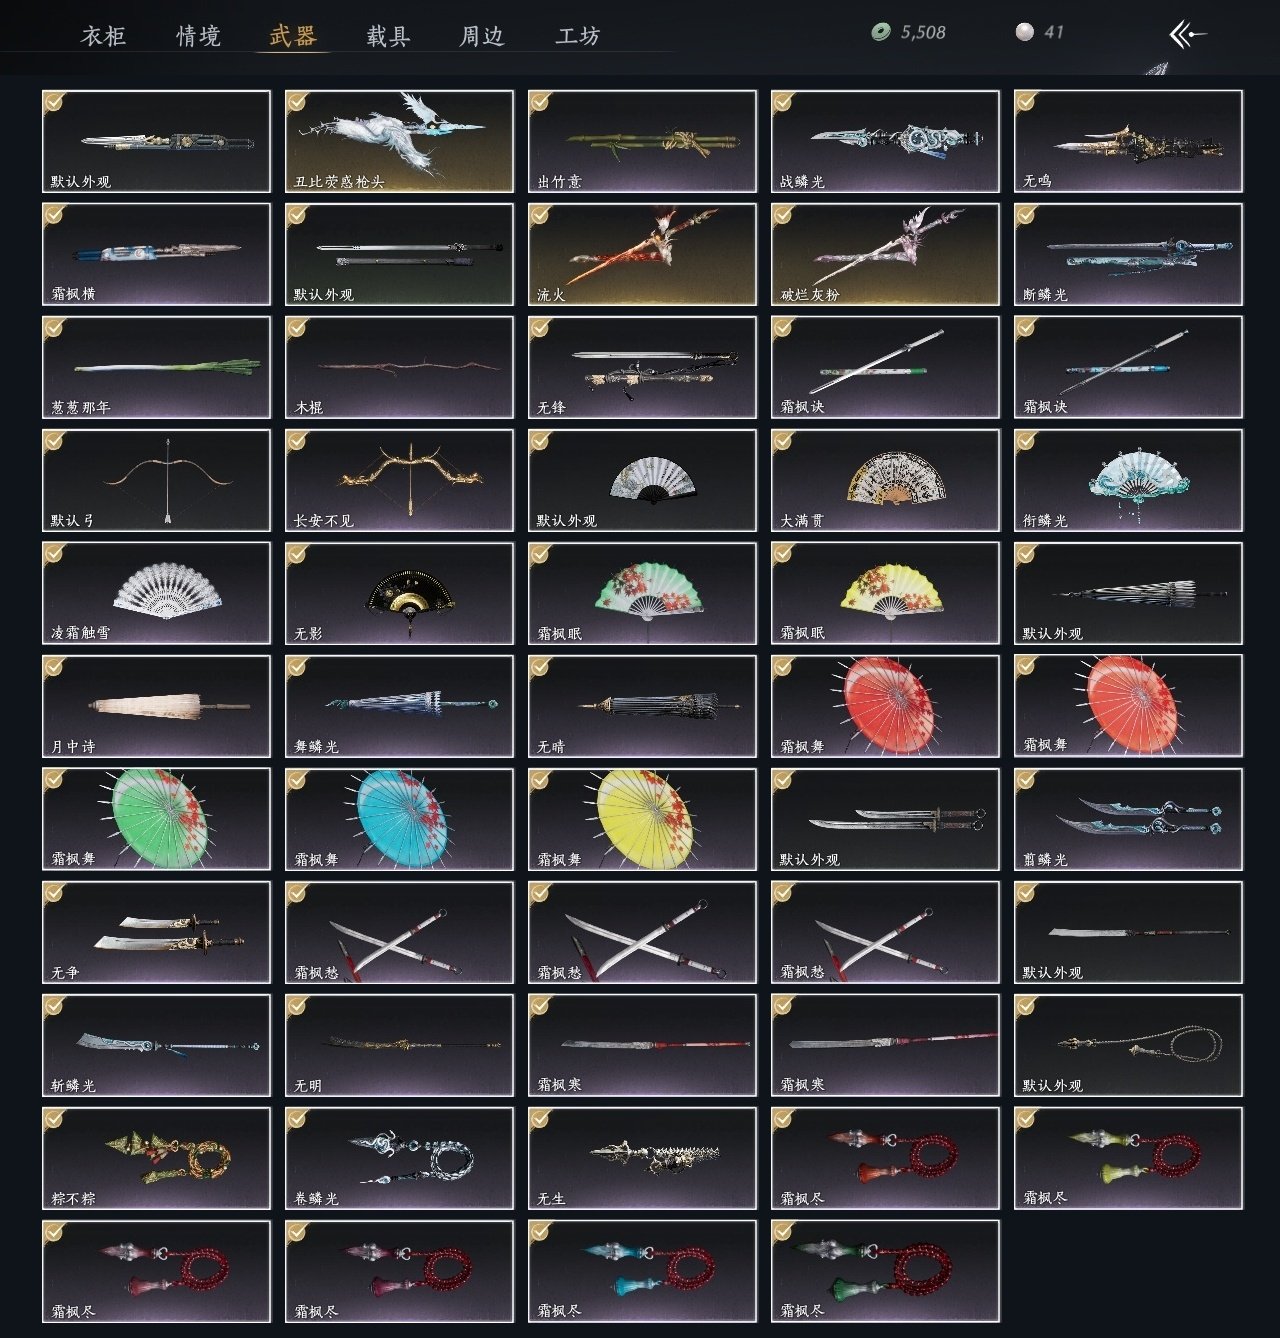The image size is (1280, 1338).
Task: Choose the 葱葱那年 green onion weapon
Action: pyautogui.click(x=156, y=367)
